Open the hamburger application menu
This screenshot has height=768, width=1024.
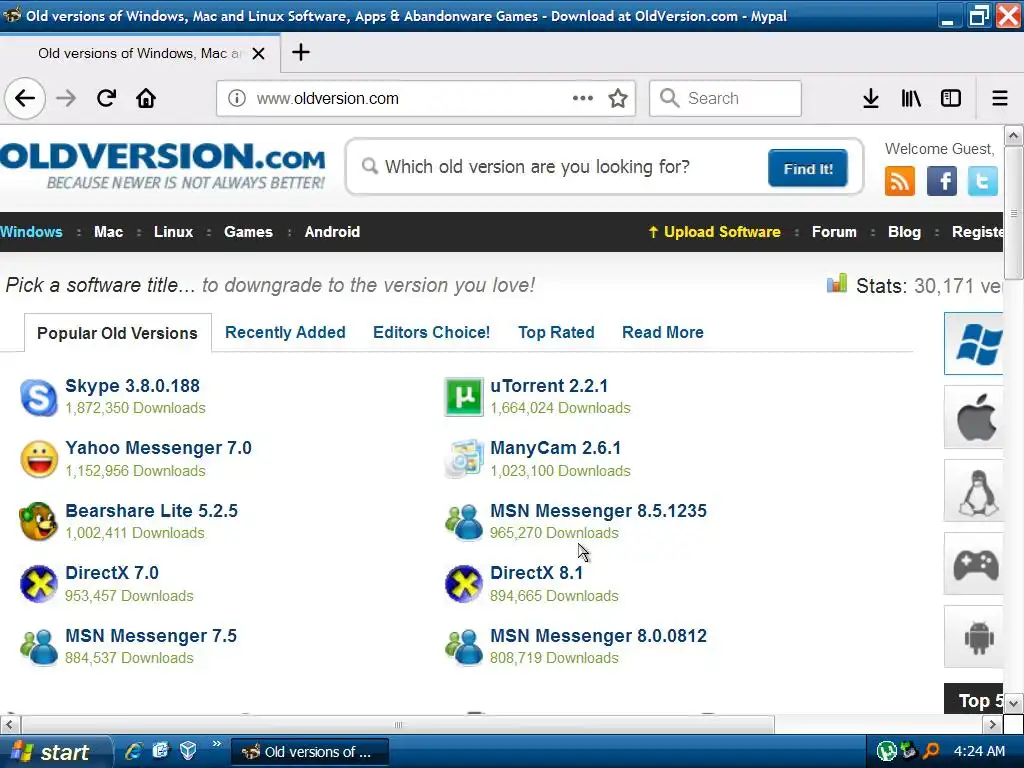[1000, 99]
